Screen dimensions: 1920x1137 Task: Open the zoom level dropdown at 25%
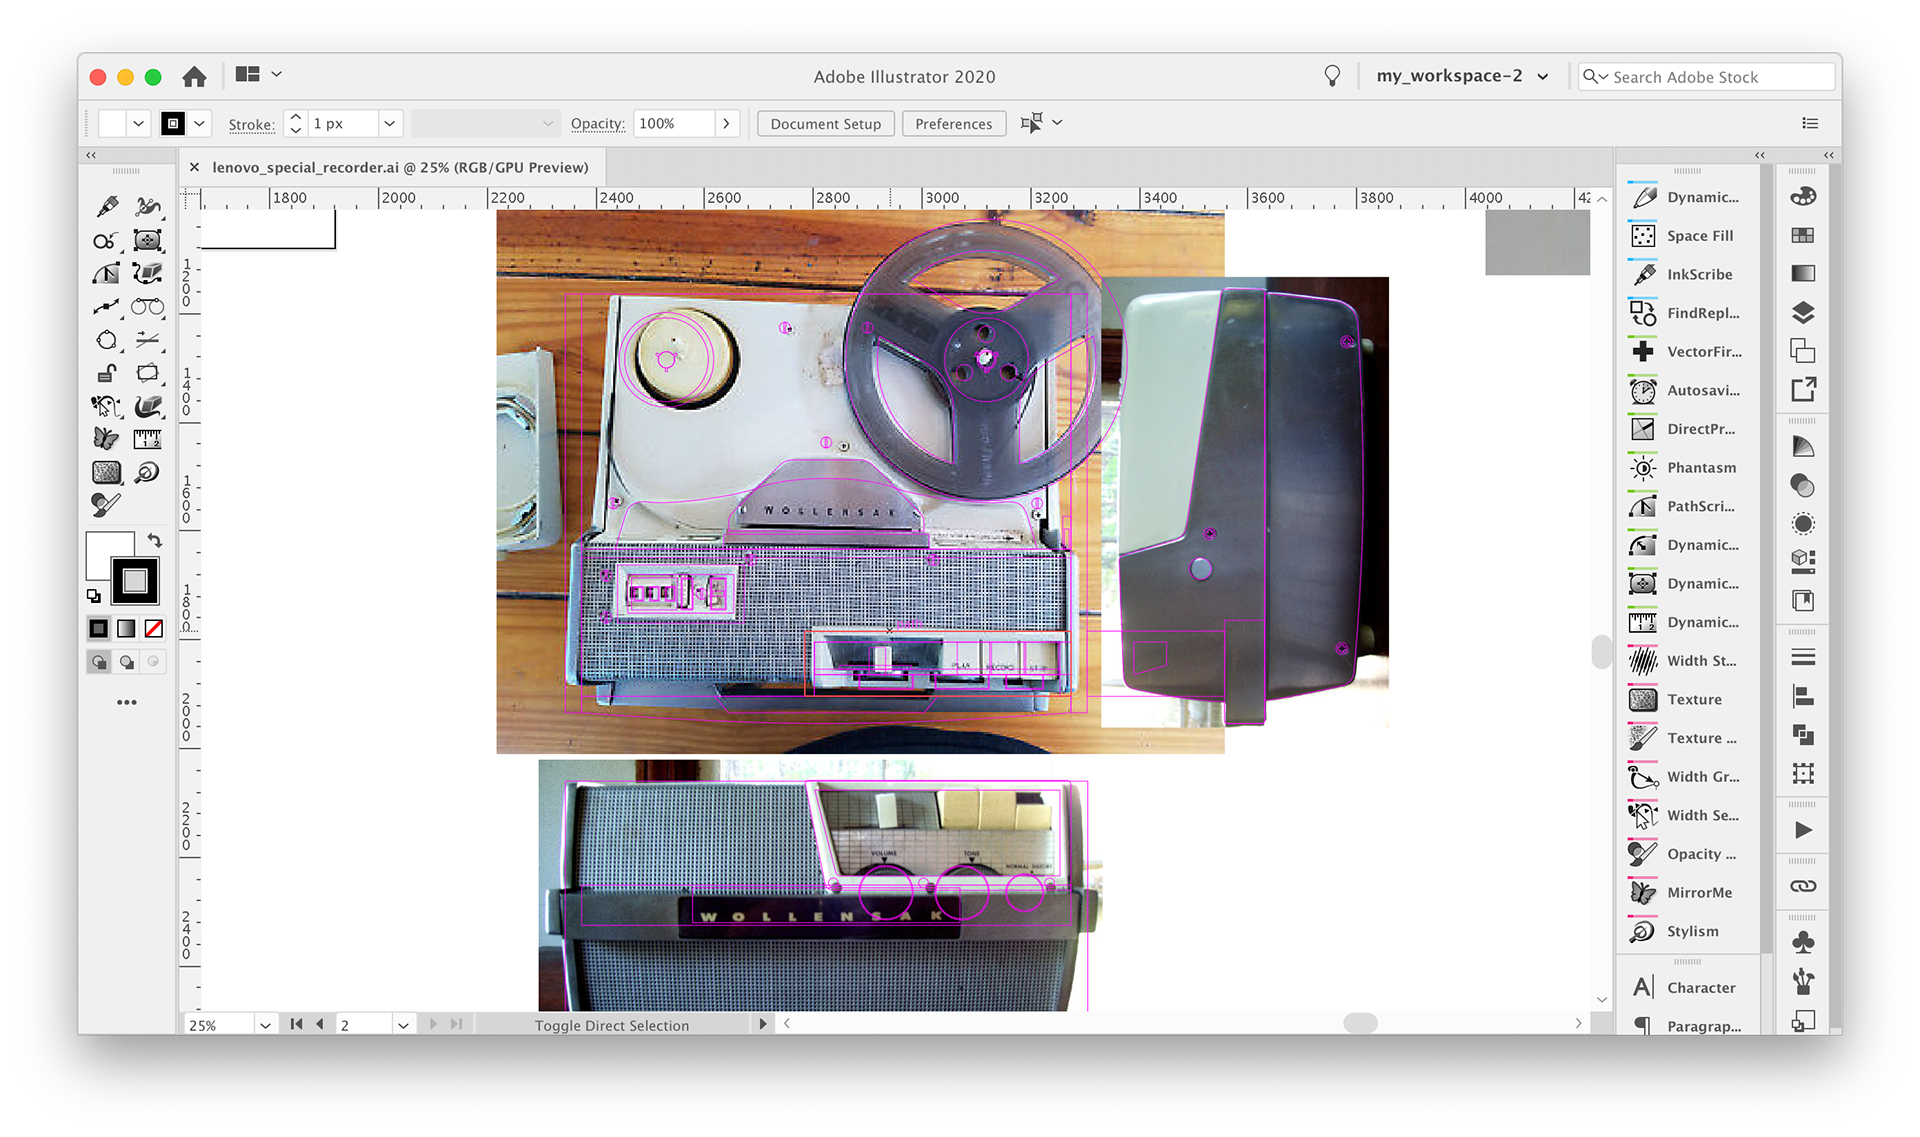point(265,1025)
